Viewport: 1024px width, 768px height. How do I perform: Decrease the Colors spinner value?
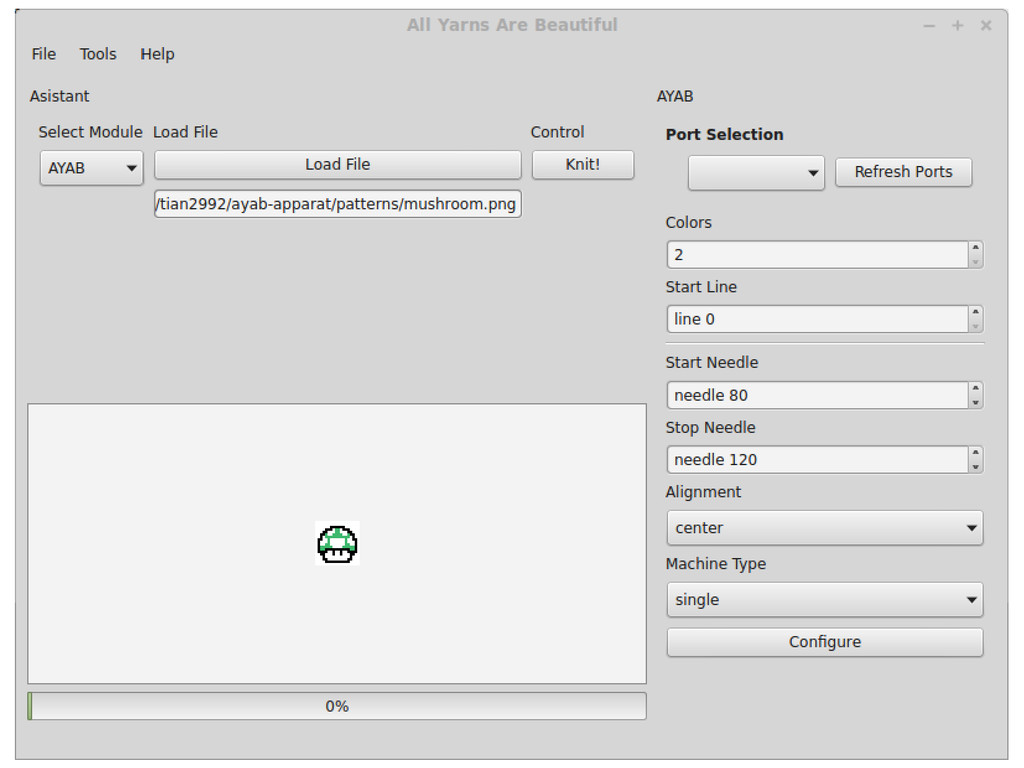(x=975, y=261)
